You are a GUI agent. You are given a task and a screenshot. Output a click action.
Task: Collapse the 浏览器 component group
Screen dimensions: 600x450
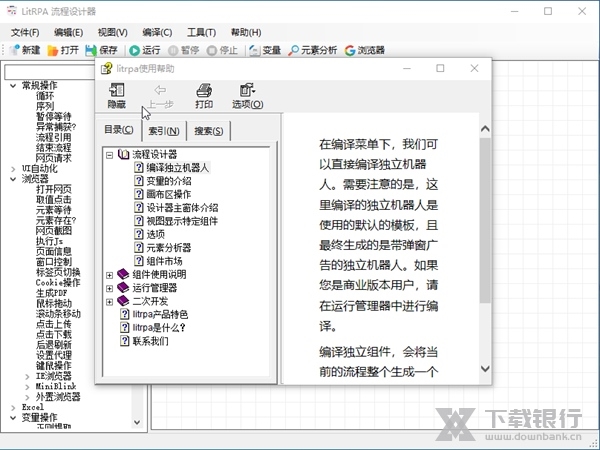[13, 179]
